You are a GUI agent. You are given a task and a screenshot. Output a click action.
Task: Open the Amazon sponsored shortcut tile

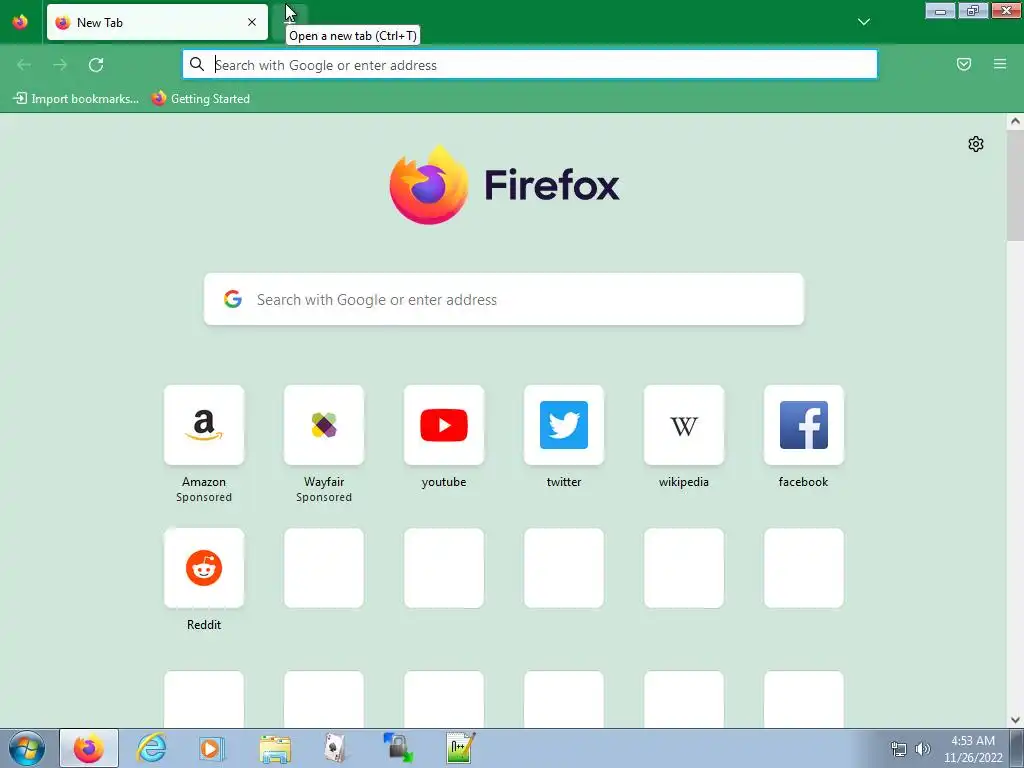(204, 425)
